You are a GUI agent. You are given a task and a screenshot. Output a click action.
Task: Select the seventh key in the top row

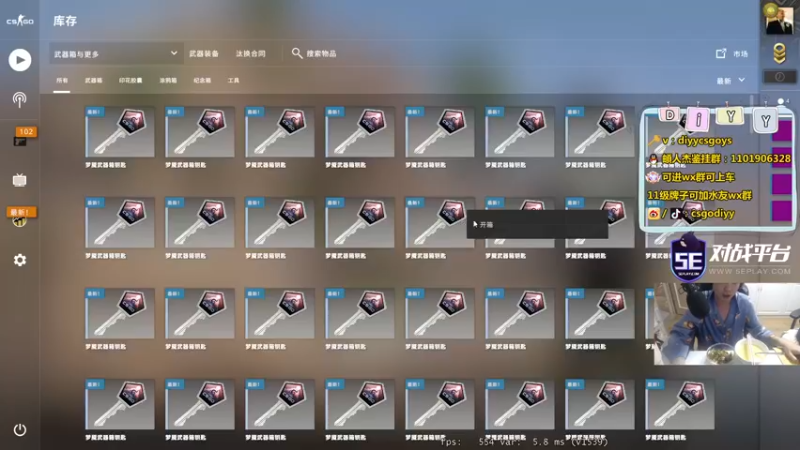[600, 132]
